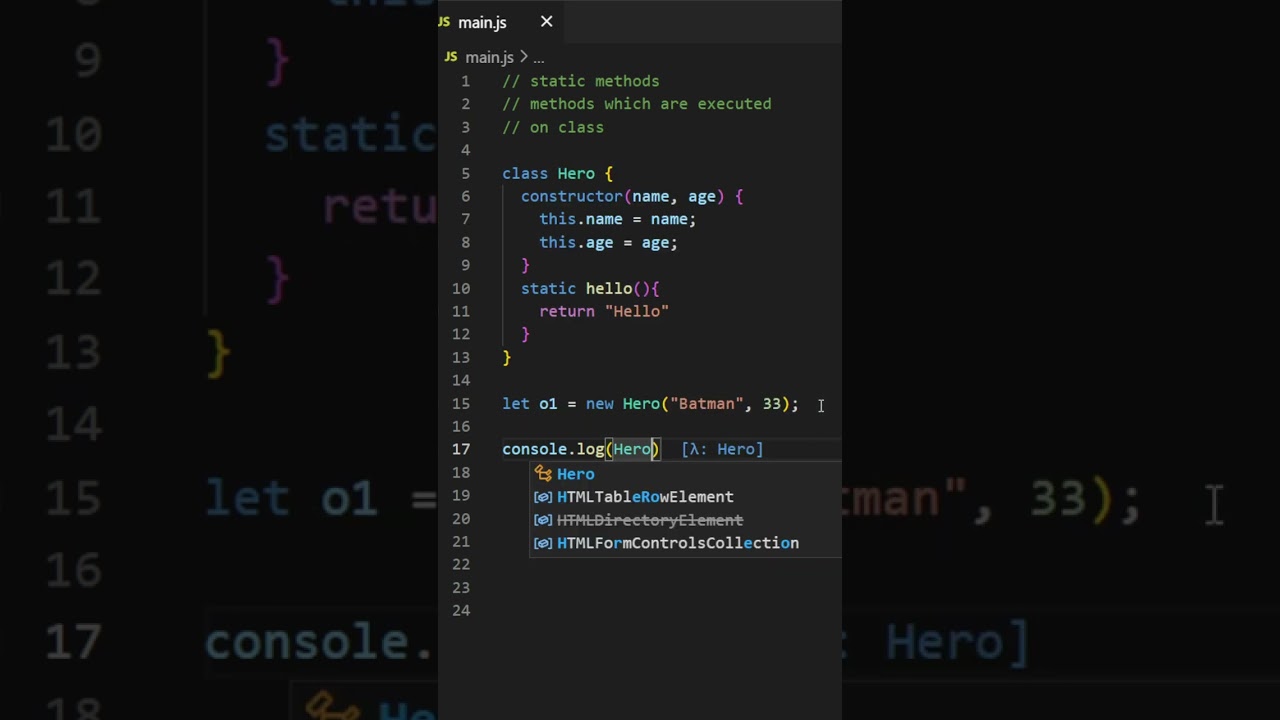Screen dimensions: 1280x720
Task: Close the main.js tab
Action: coord(546,21)
